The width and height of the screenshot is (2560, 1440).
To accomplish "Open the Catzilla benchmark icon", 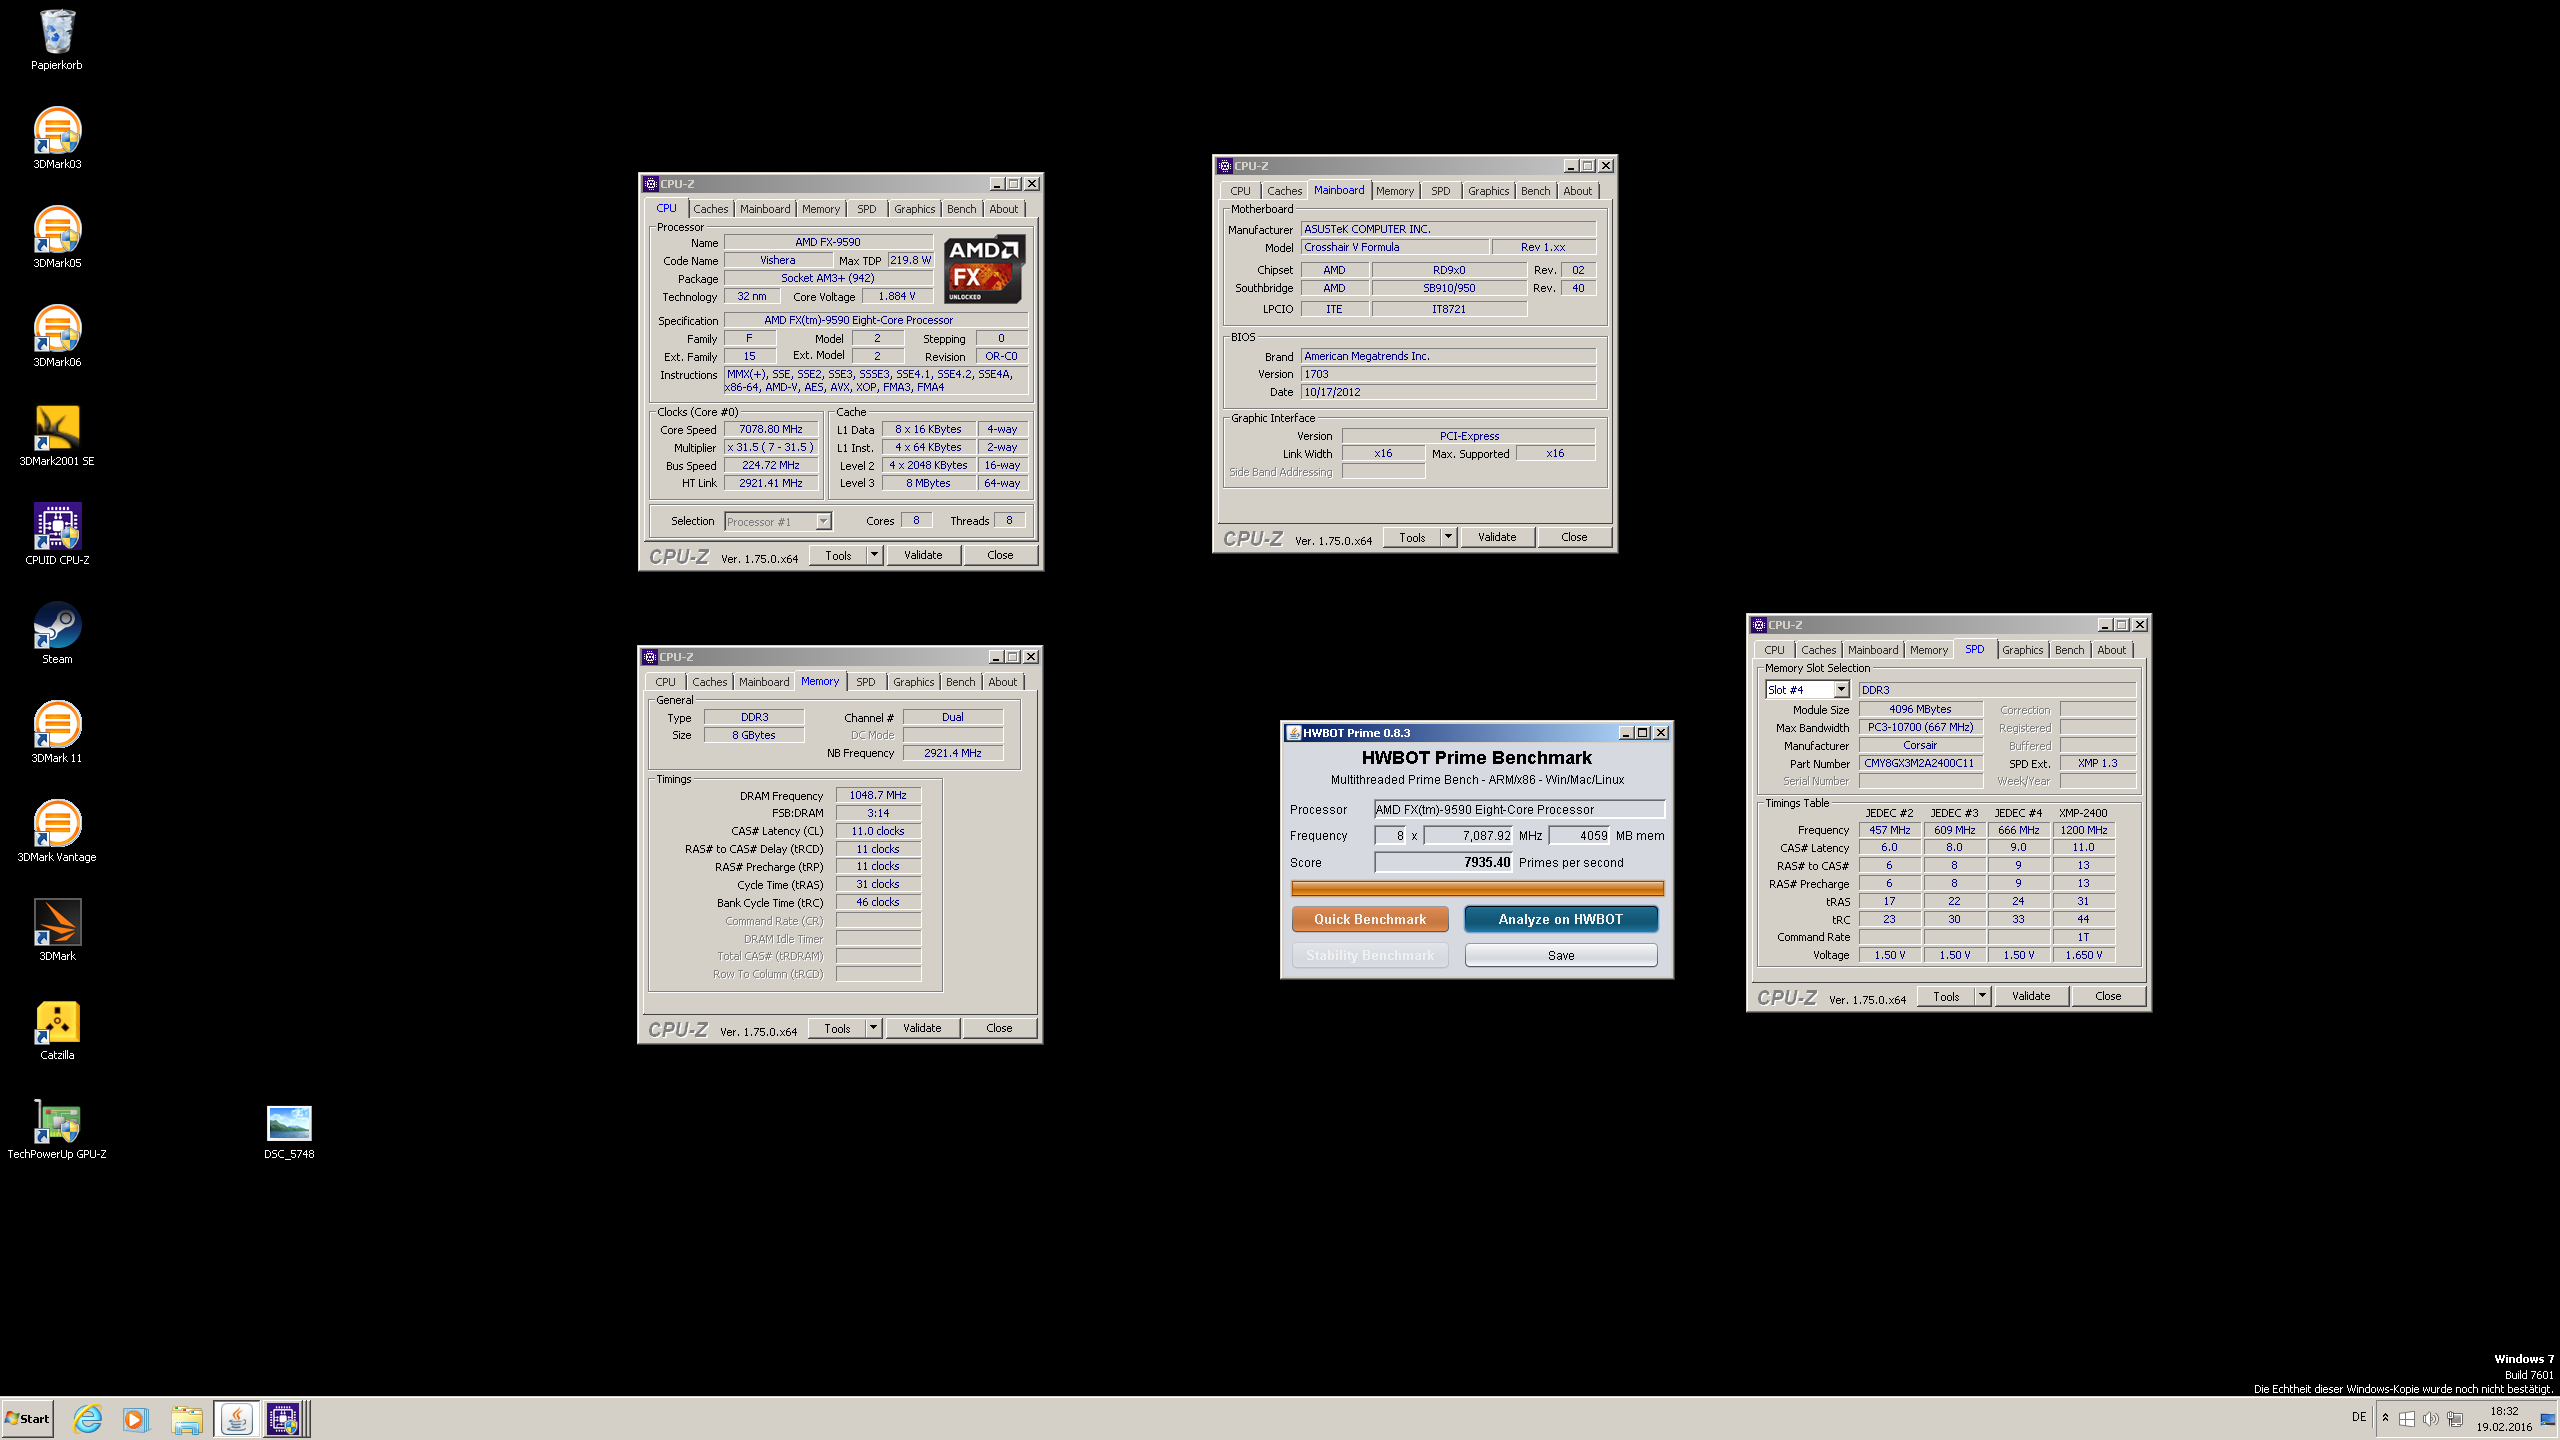I will [57, 1029].
